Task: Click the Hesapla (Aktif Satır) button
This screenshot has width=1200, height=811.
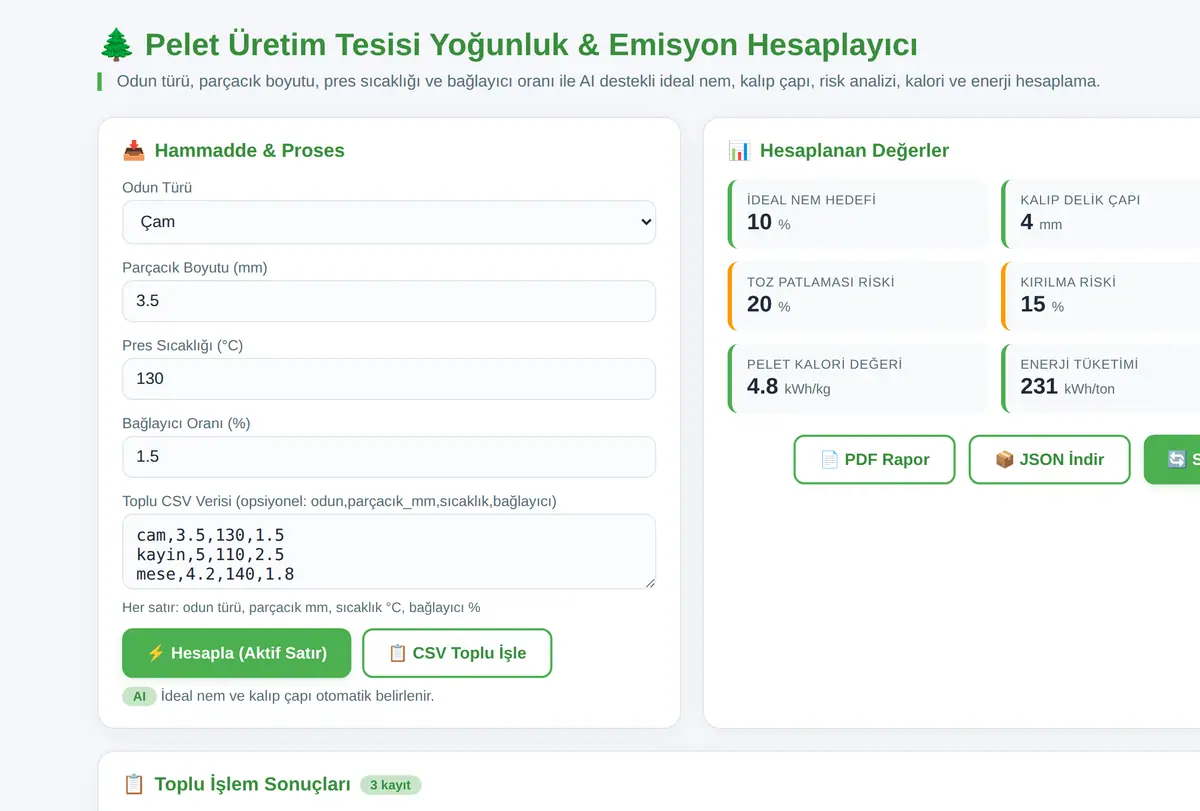Action: pos(237,653)
